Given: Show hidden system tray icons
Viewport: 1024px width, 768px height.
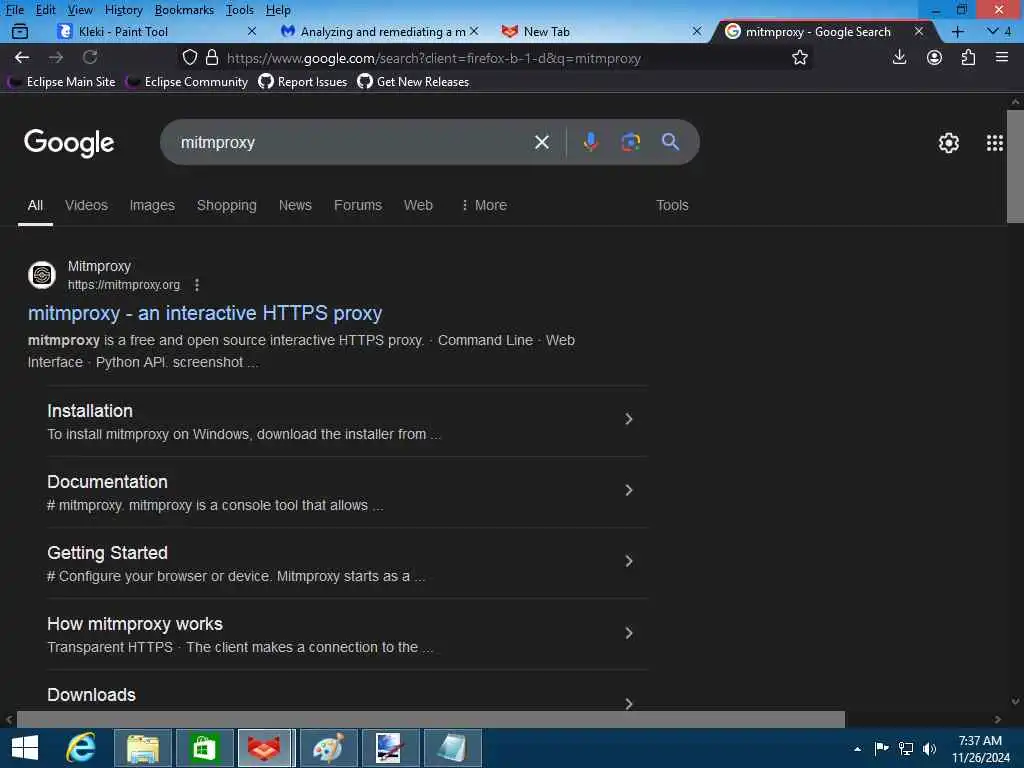Looking at the screenshot, I should click(857, 749).
